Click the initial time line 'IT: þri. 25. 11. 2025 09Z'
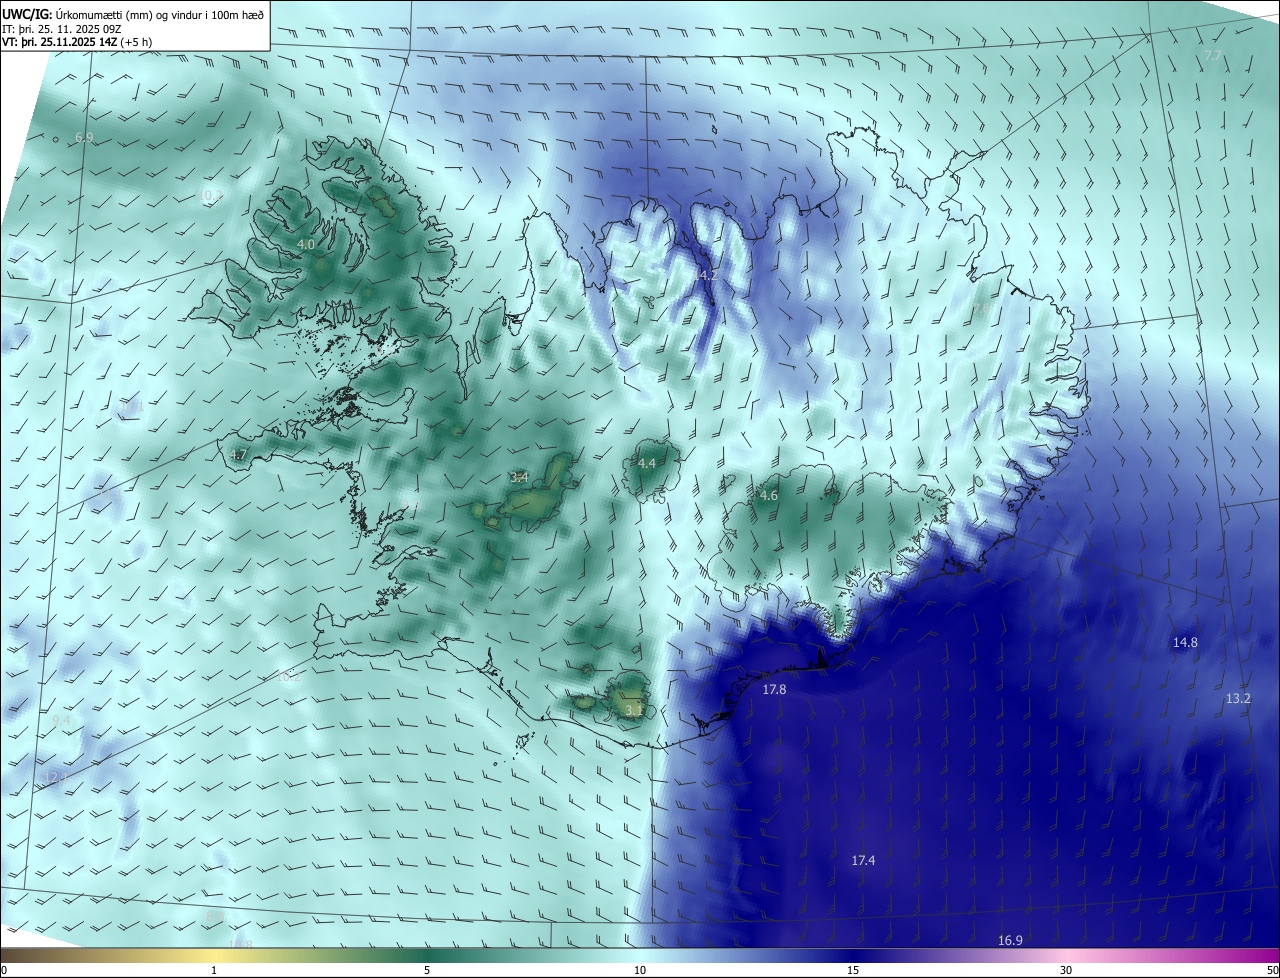1280x978 pixels. coord(62,29)
